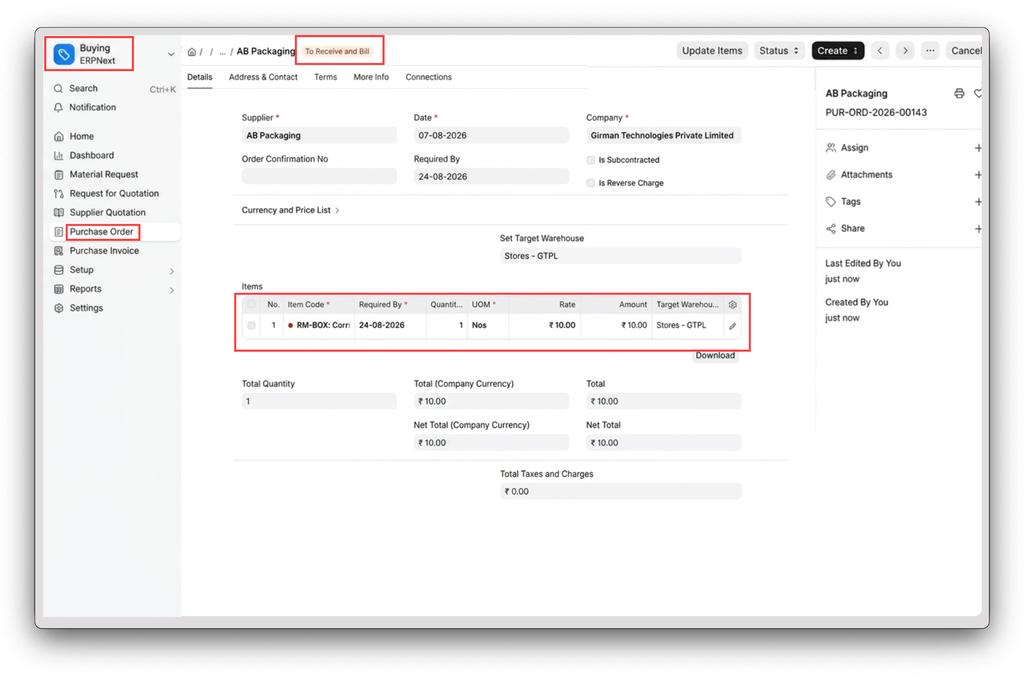Click the Supplier Quotation icon in sidebar
Viewport: 1024px width, 680px height.
59,212
